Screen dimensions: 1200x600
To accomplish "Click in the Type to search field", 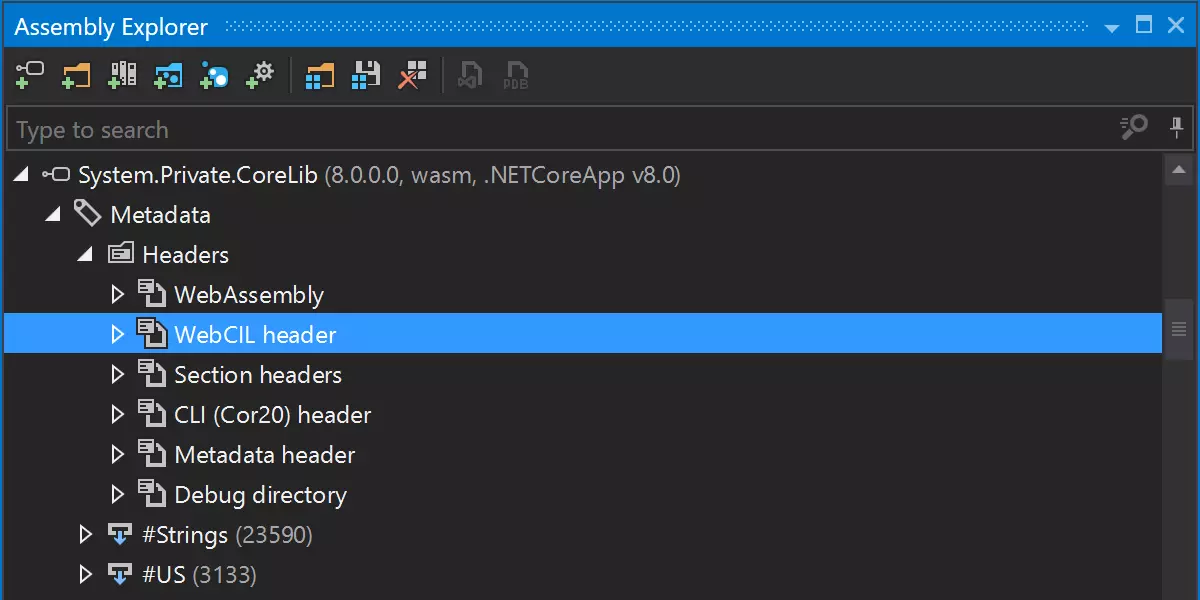I will (x=560, y=130).
